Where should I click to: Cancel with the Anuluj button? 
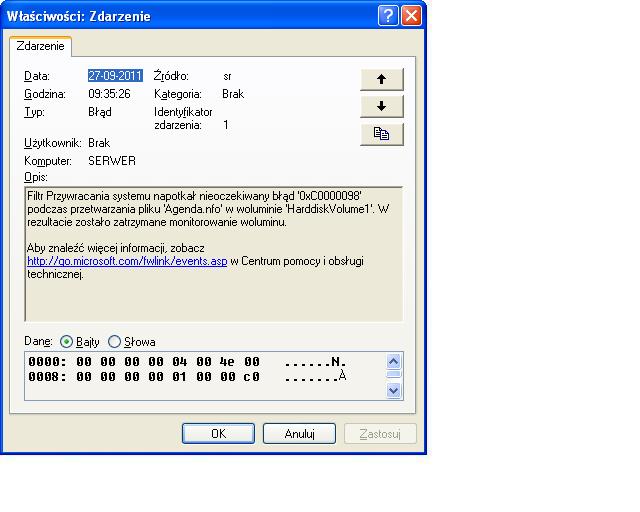299,434
